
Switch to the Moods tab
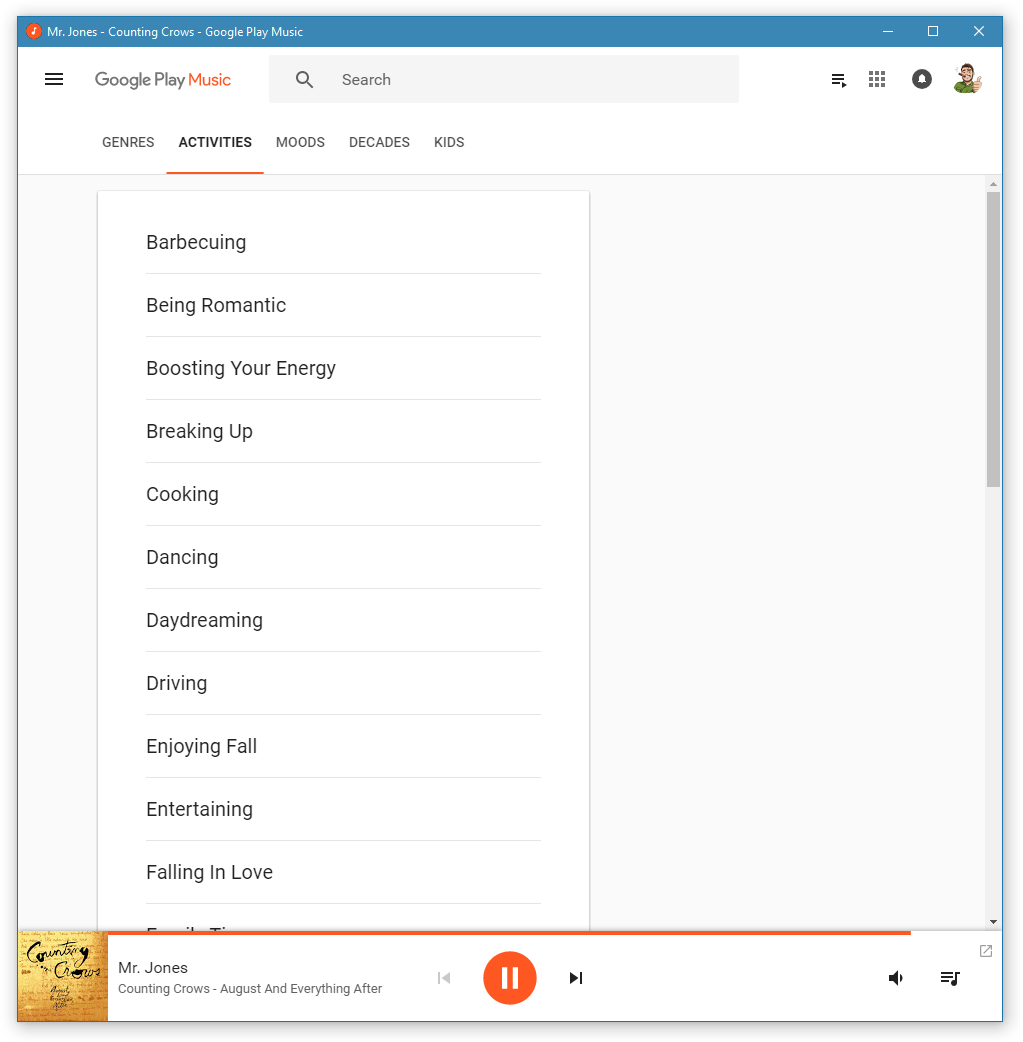coord(300,142)
